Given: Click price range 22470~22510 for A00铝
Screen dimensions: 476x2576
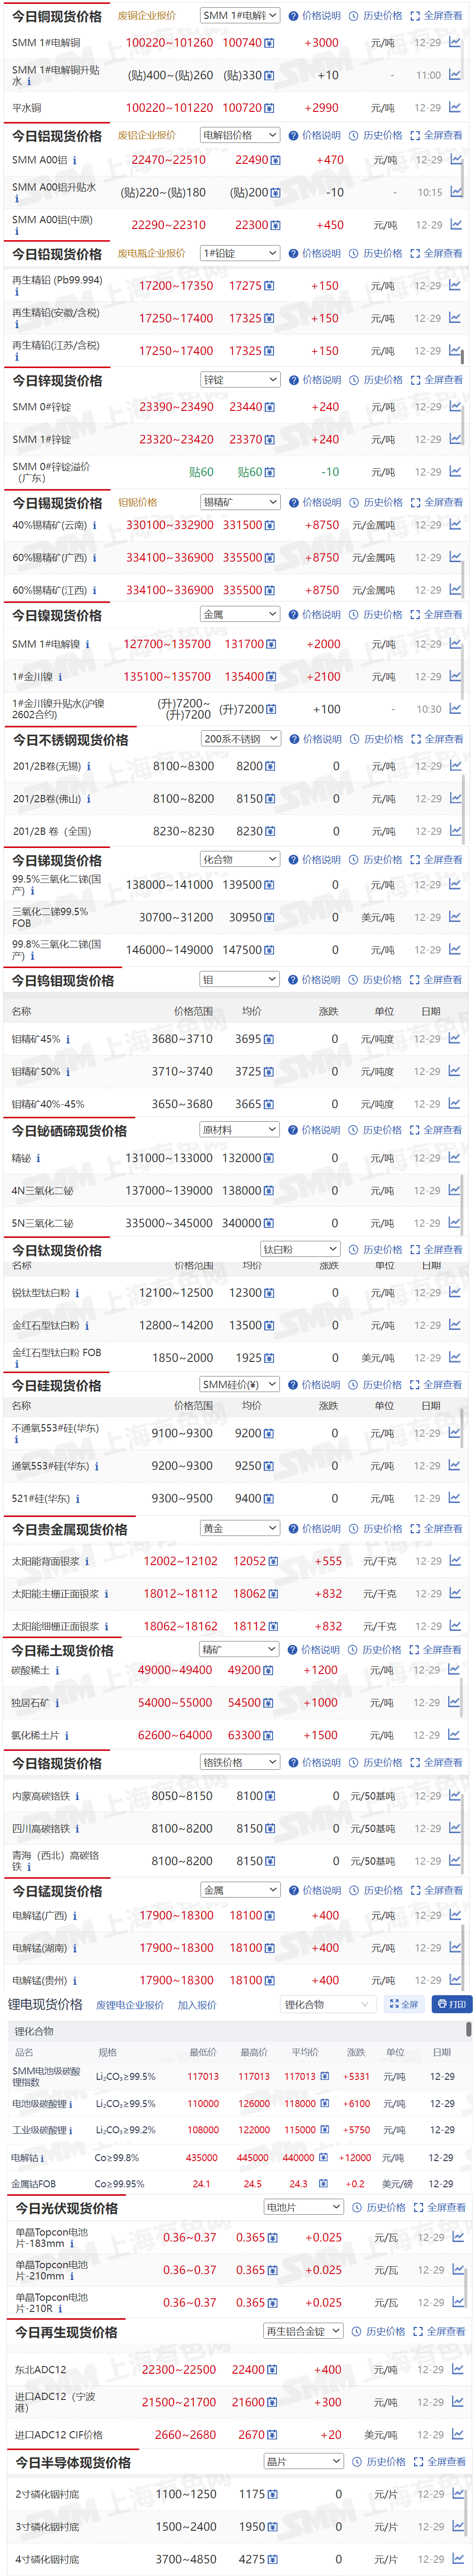Looking at the screenshot, I should (168, 160).
